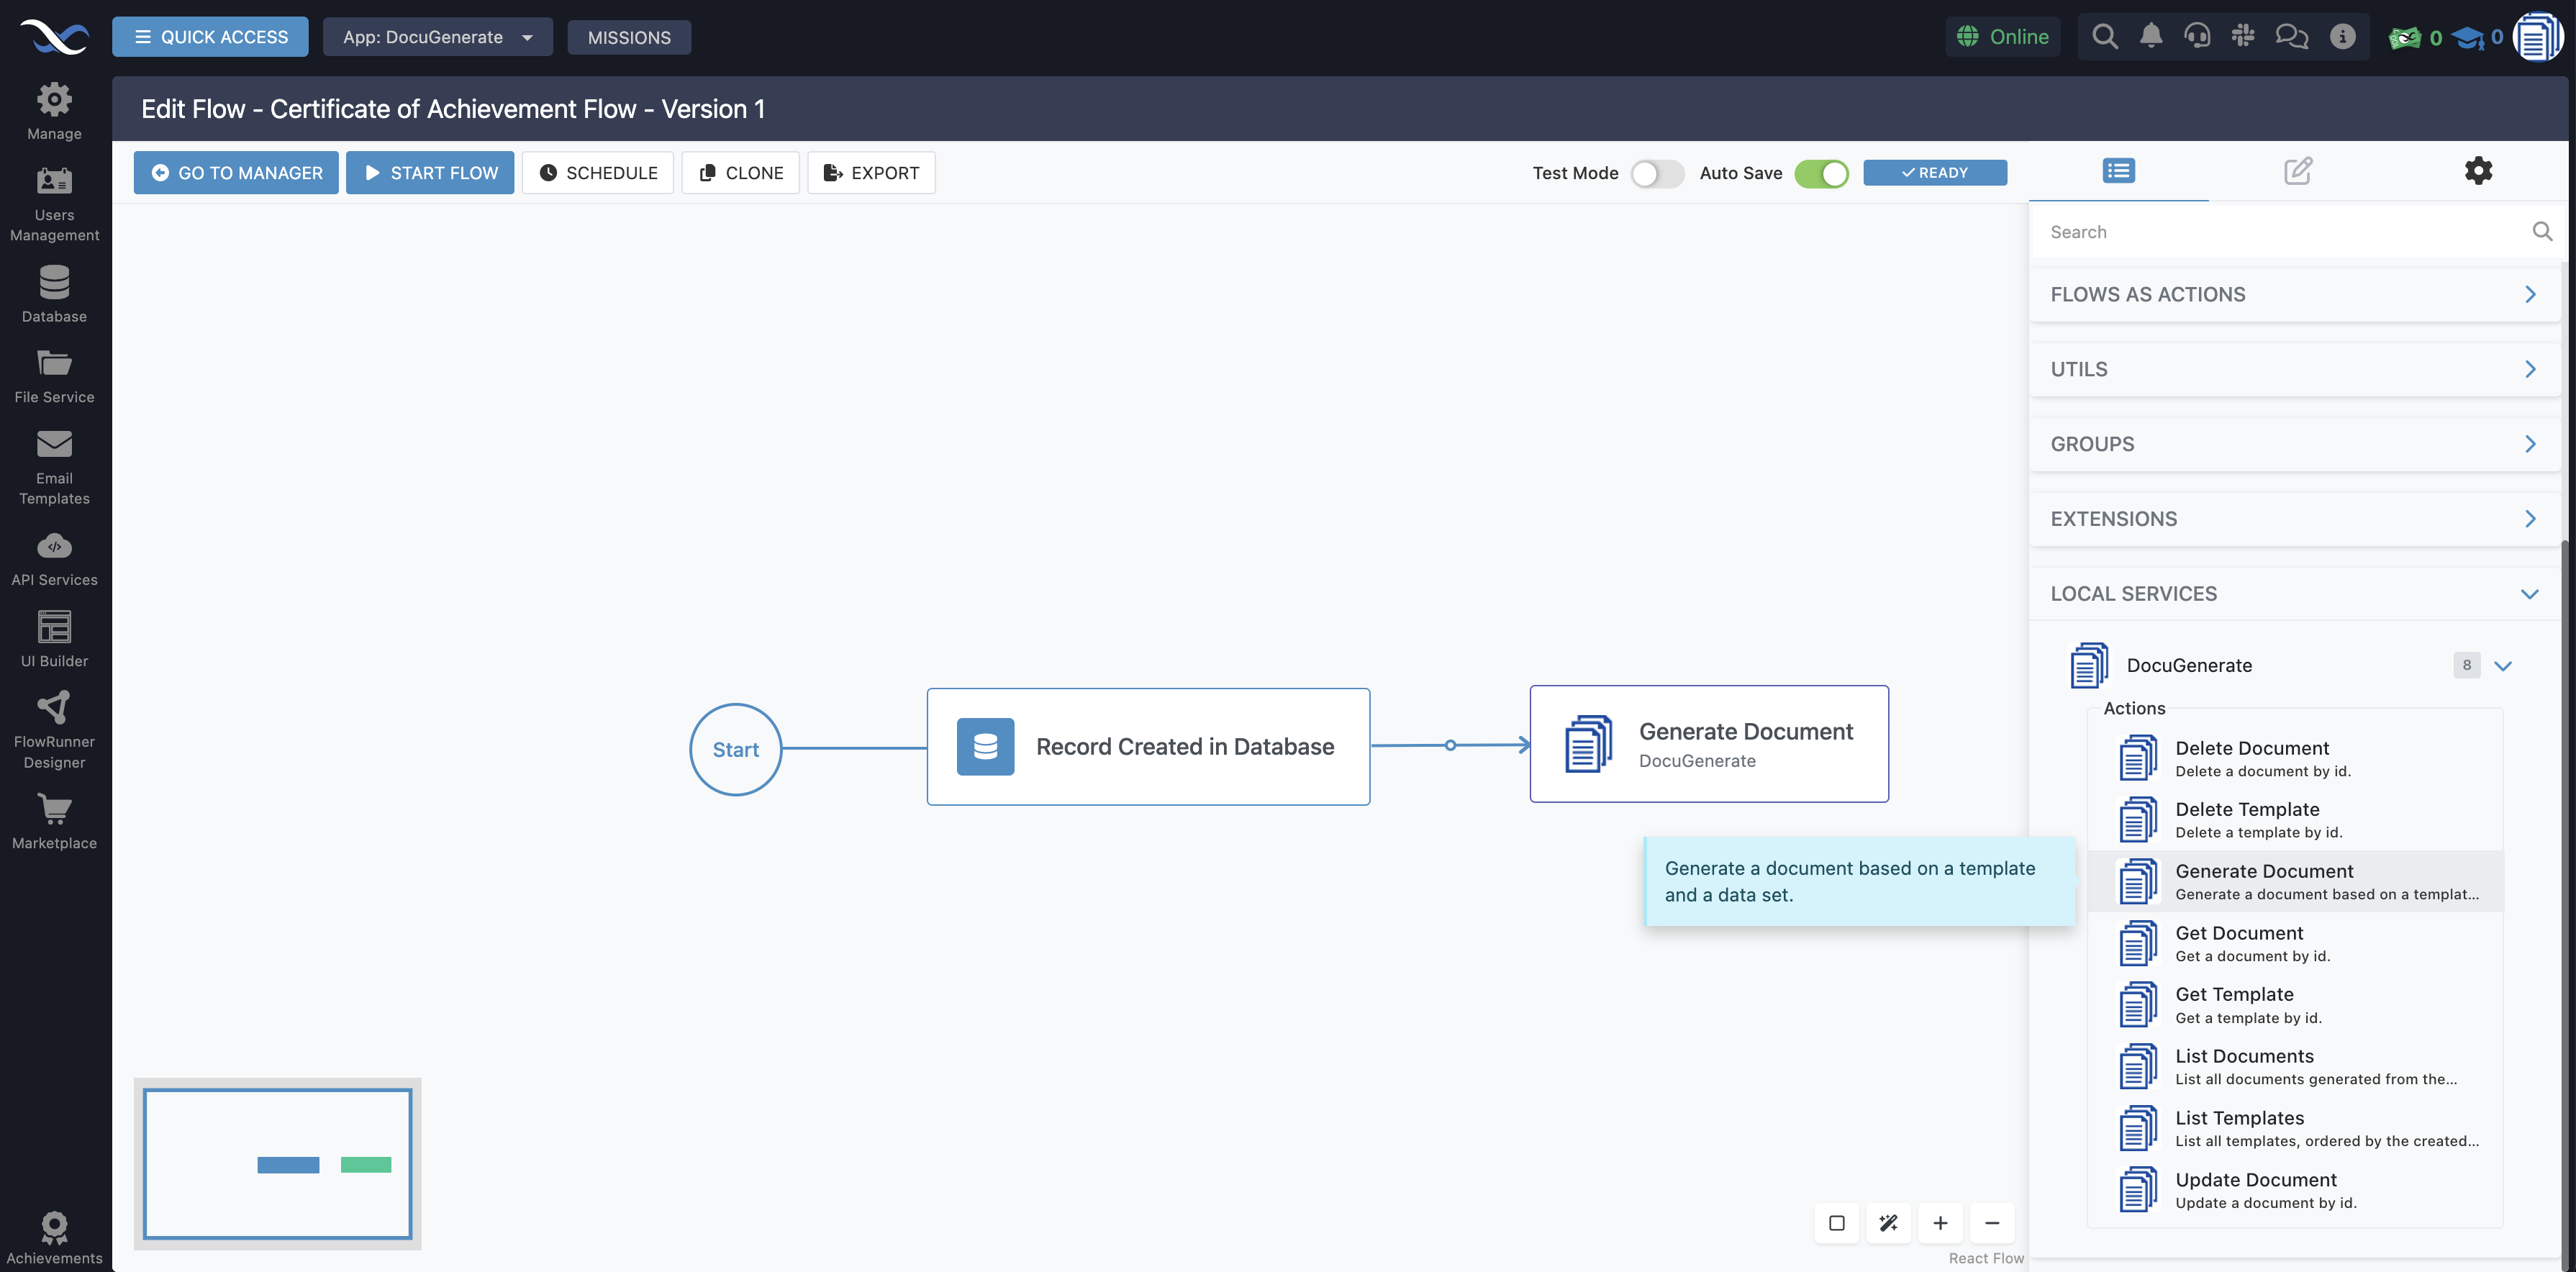Open Email Templates section
2576x1272 pixels.
pos(54,467)
